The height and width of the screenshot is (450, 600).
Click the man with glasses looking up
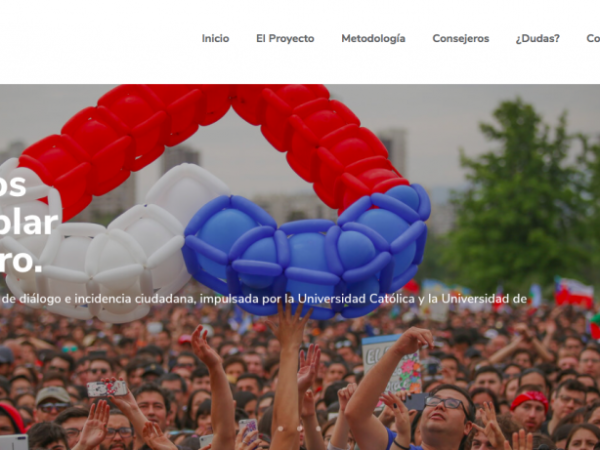446,415
